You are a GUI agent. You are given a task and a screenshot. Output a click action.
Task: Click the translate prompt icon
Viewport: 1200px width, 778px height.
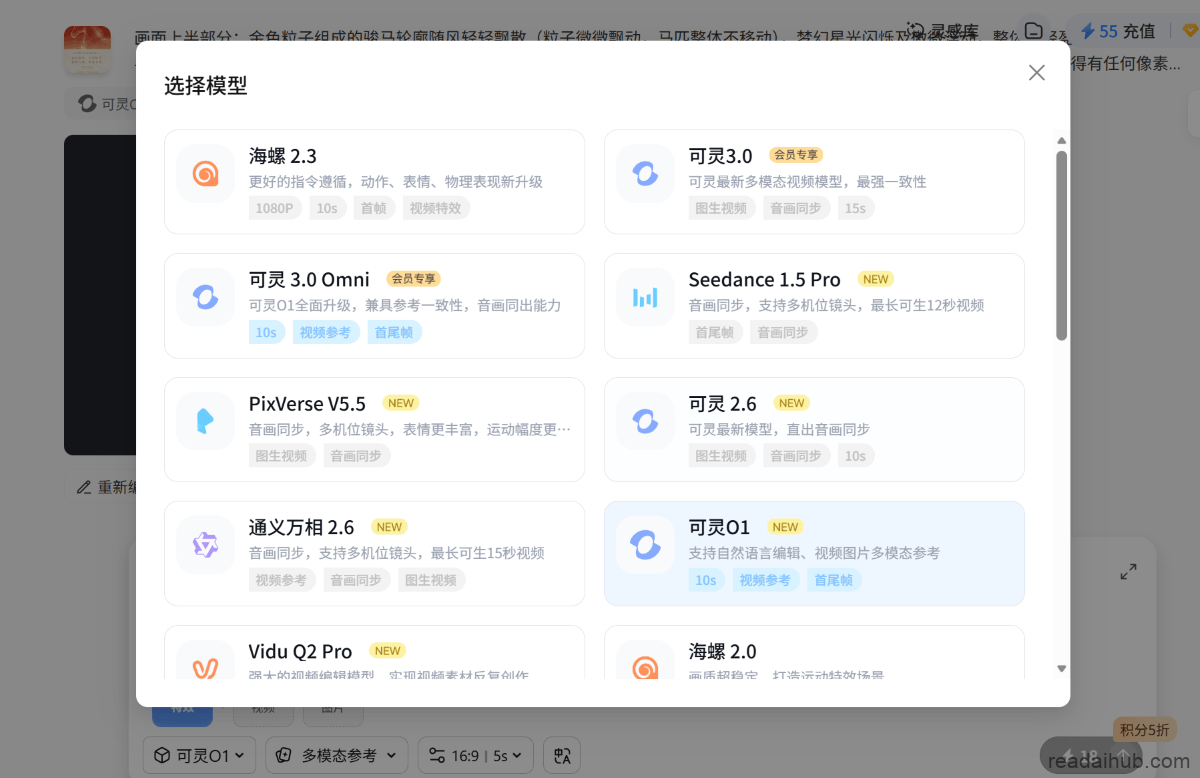click(x=562, y=756)
